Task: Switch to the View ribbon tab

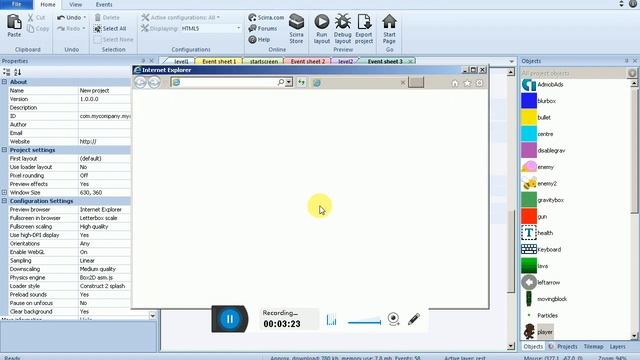Action: coord(76,4)
